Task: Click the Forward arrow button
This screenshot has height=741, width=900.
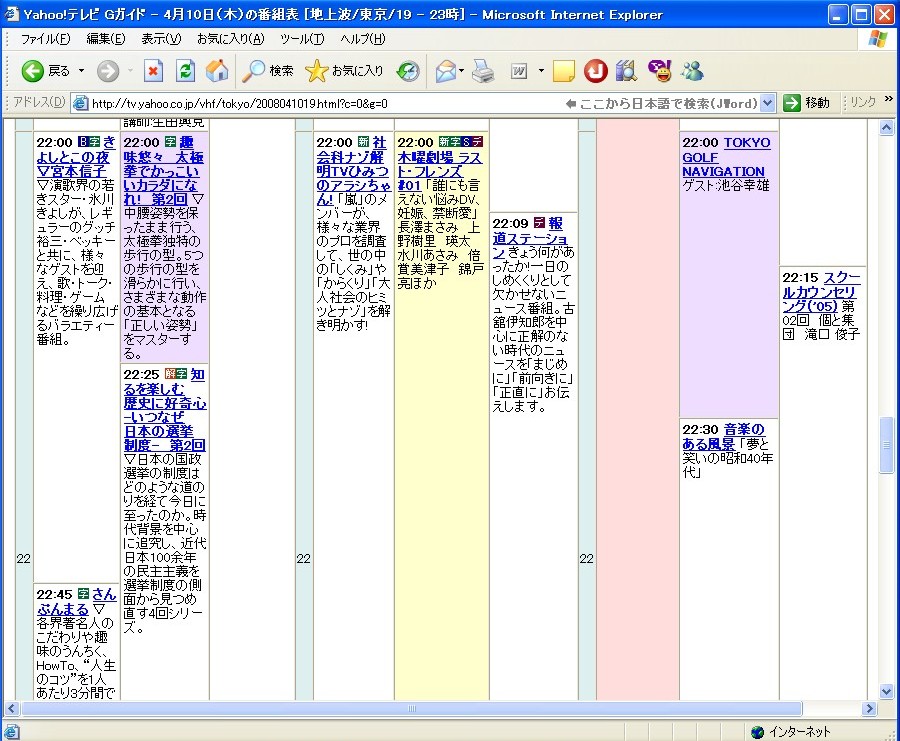Action: pos(107,71)
